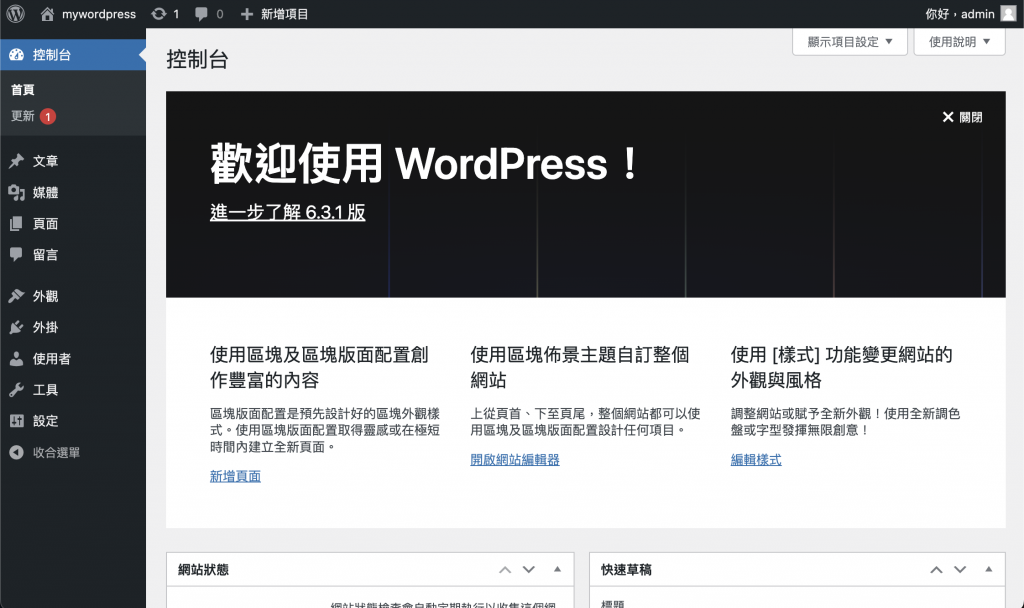Click the 新增頁面 link
1024x608 pixels.
(235, 476)
